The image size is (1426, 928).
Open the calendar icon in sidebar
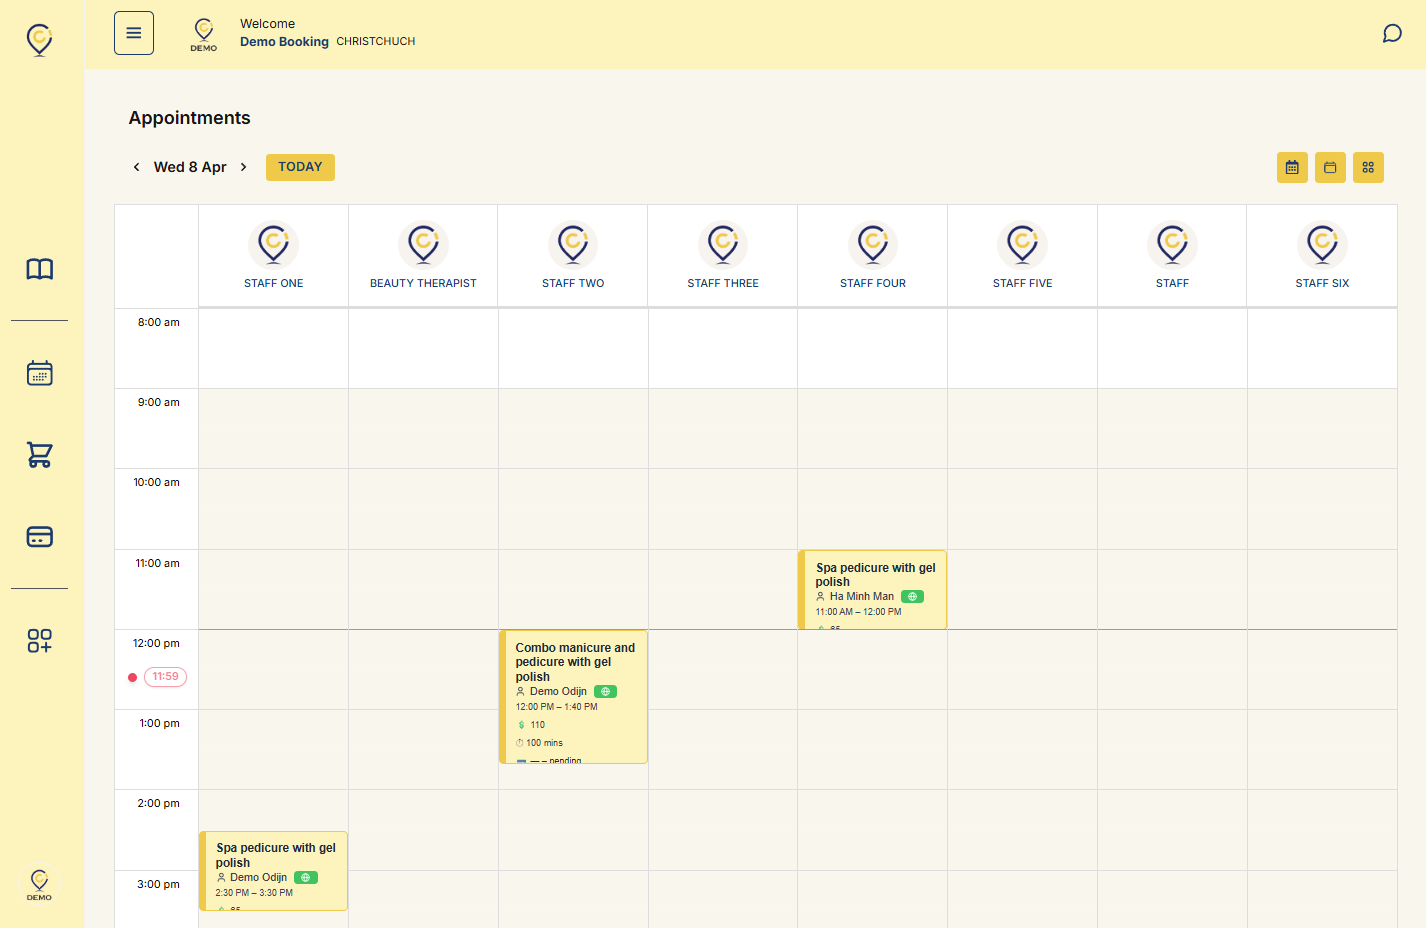pyautogui.click(x=40, y=373)
